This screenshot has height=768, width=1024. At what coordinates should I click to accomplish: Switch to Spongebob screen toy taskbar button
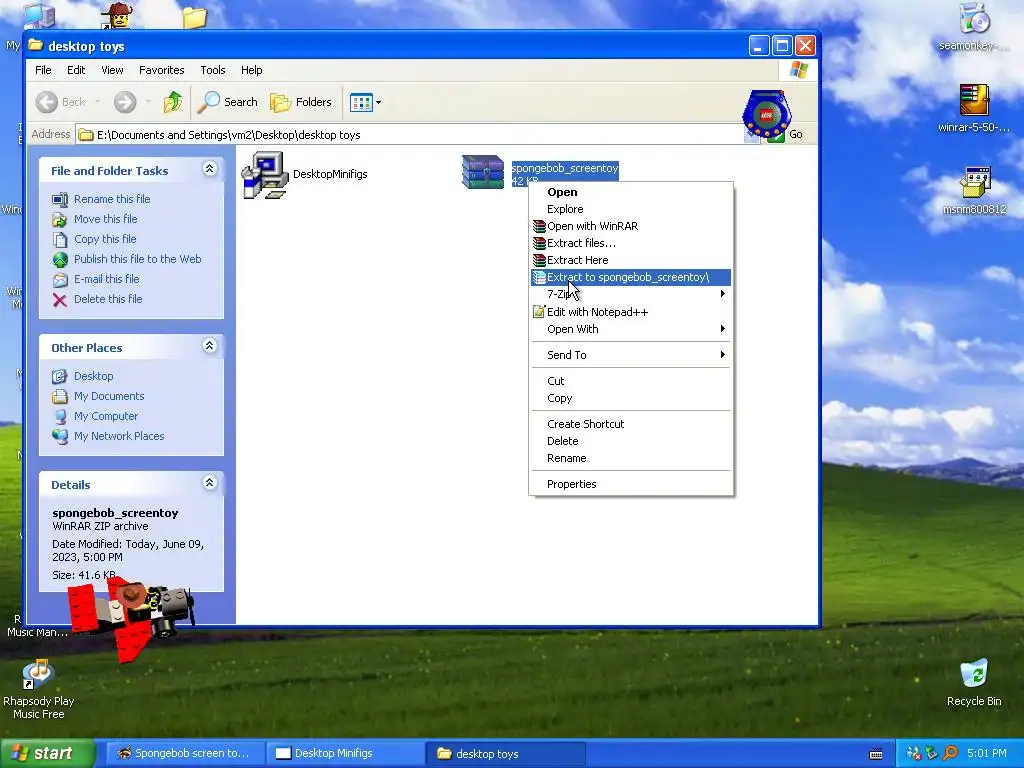pyautogui.click(x=184, y=754)
